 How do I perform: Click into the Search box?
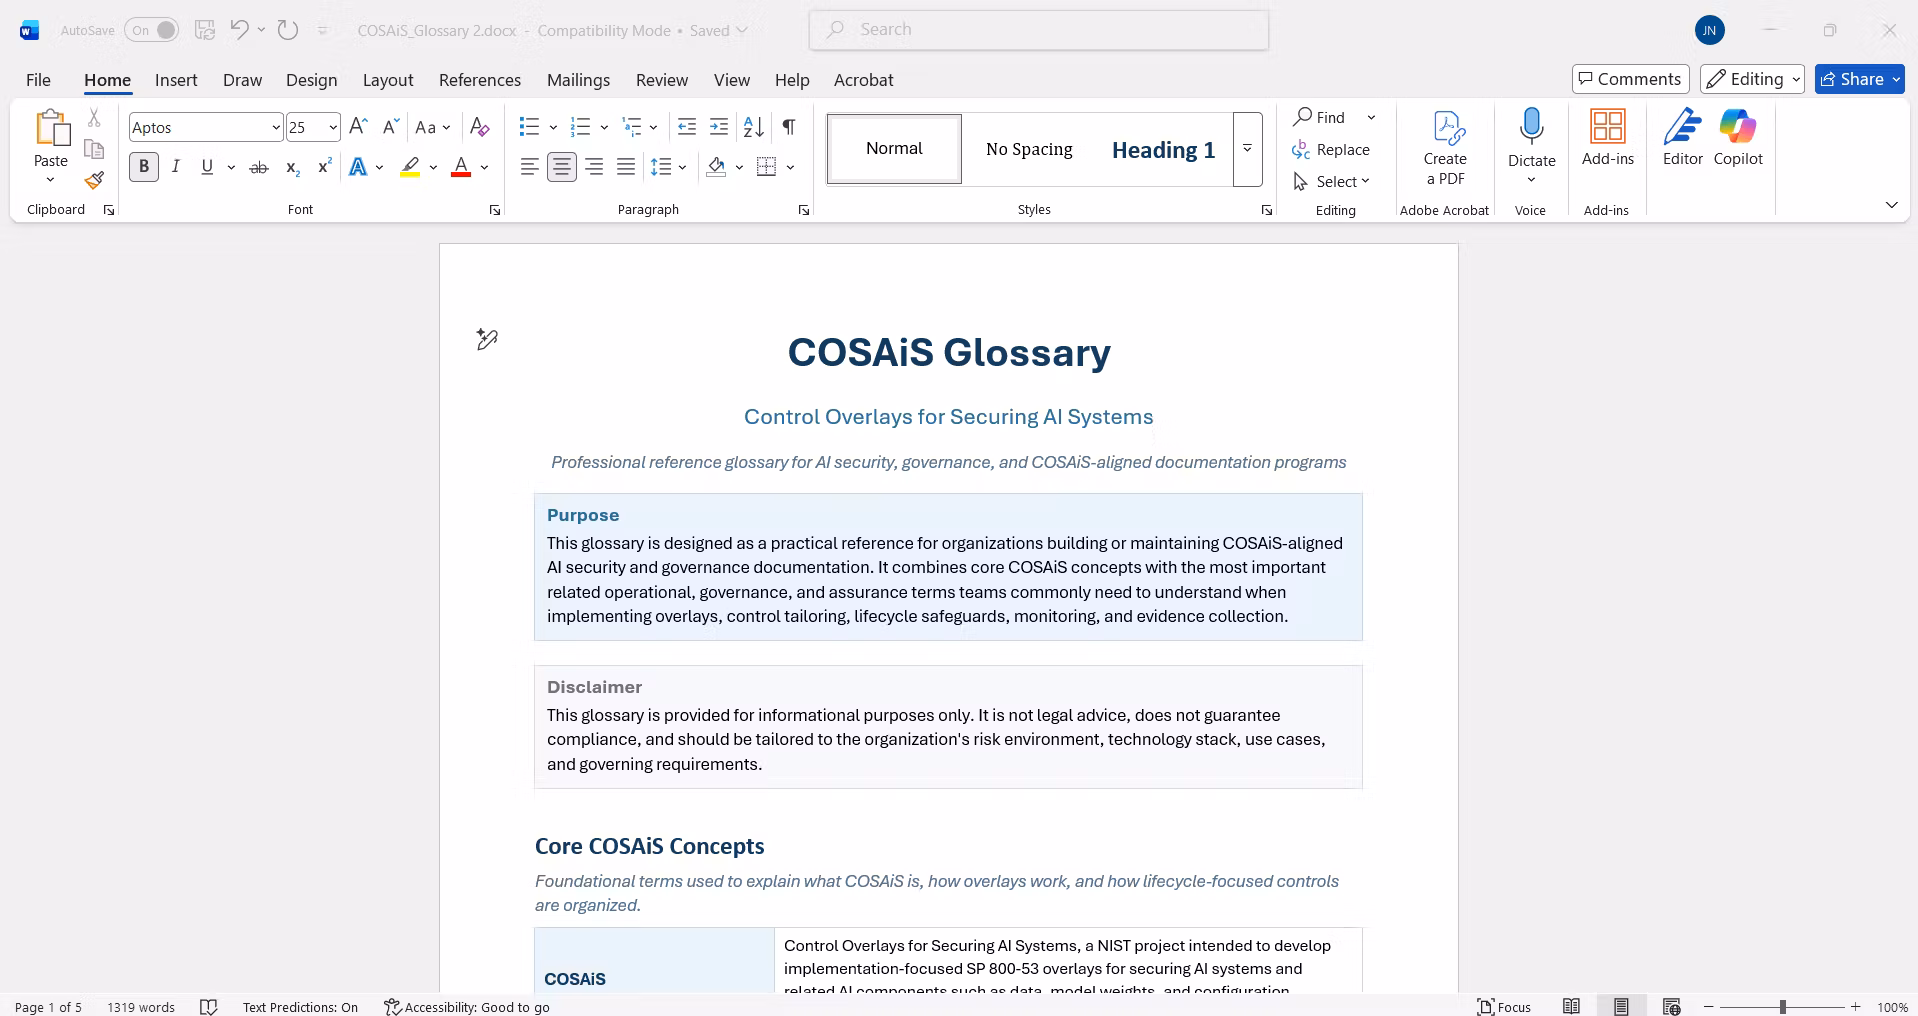click(x=1039, y=30)
